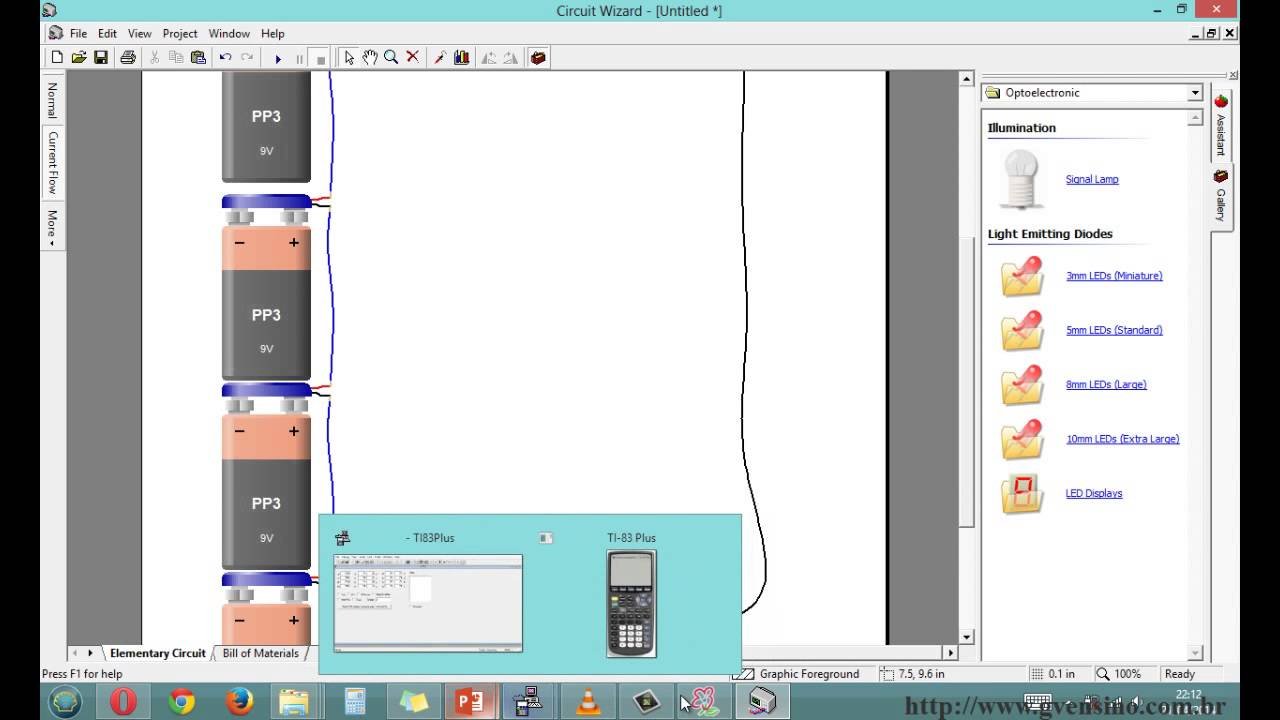Open the Assistant side panel tab

point(1220,125)
